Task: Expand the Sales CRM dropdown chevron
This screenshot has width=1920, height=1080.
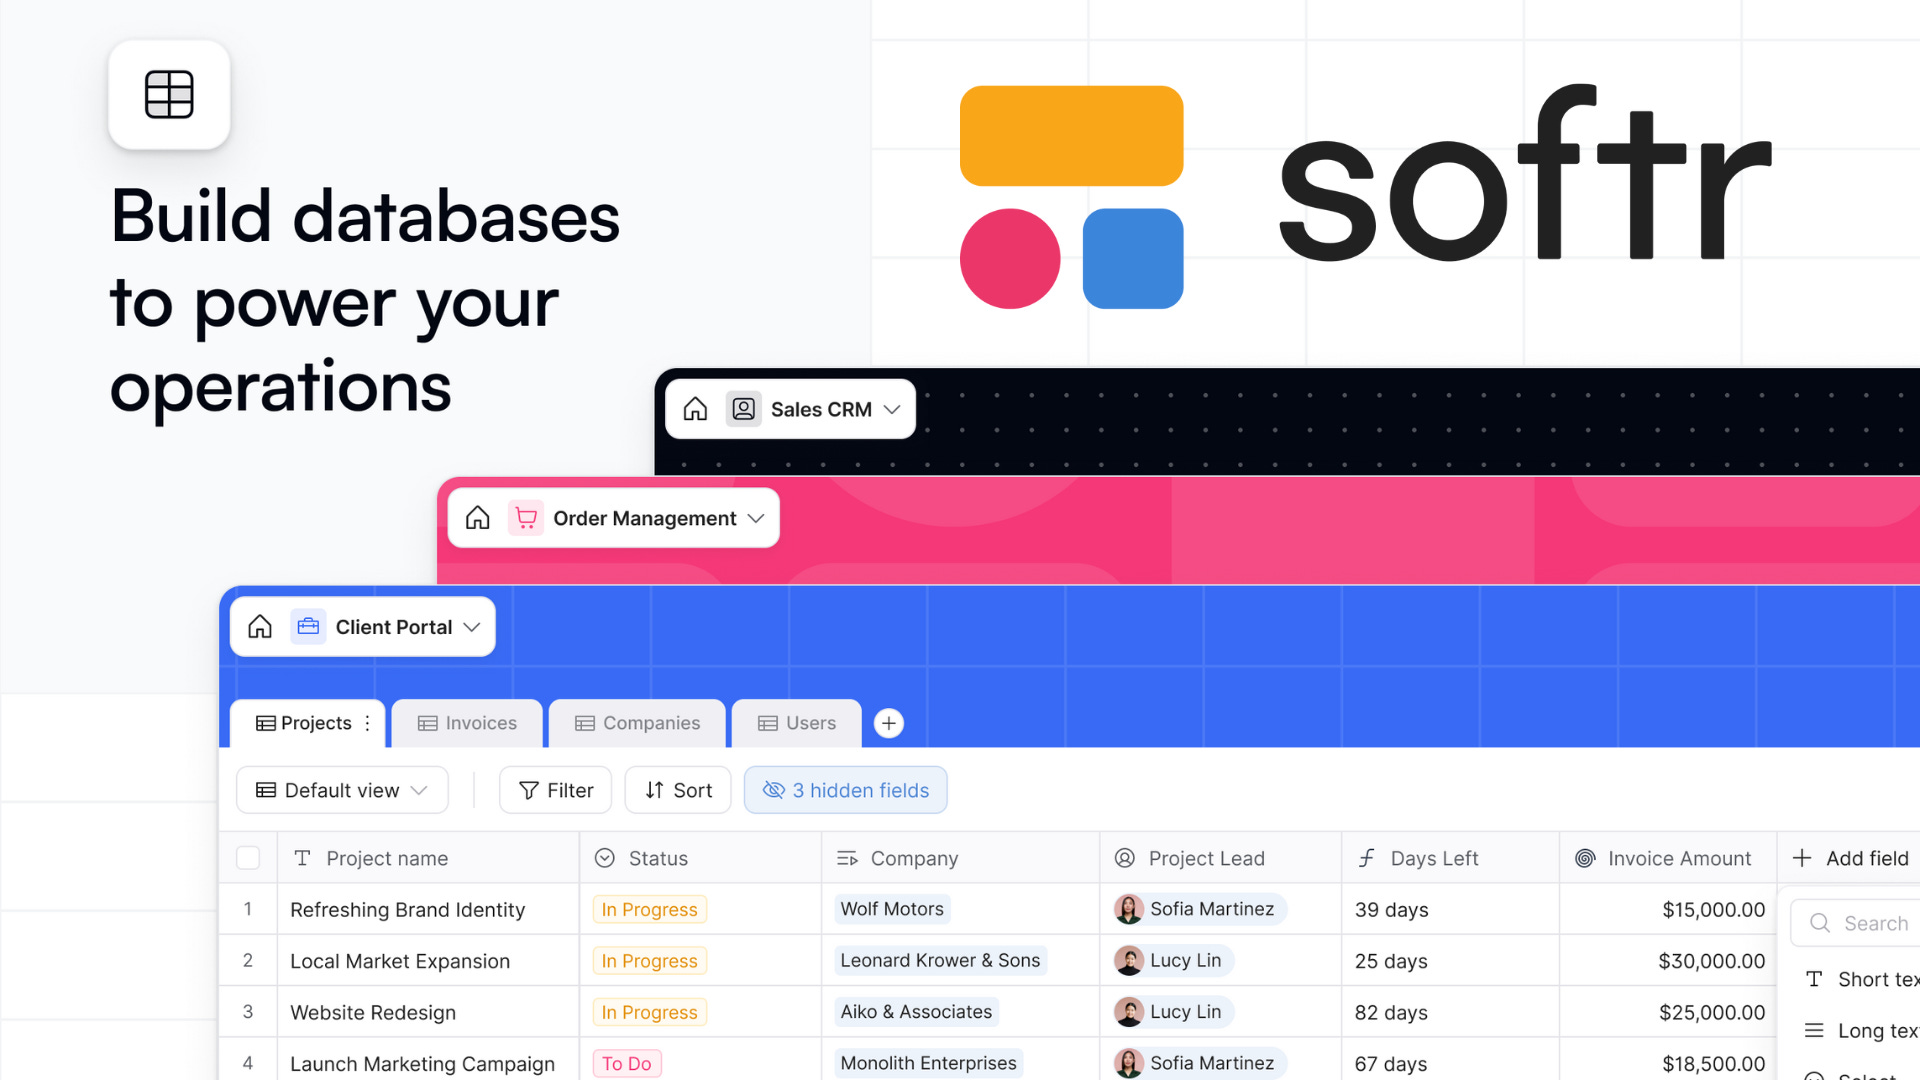Action: pyautogui.click(x=893, y=409)
